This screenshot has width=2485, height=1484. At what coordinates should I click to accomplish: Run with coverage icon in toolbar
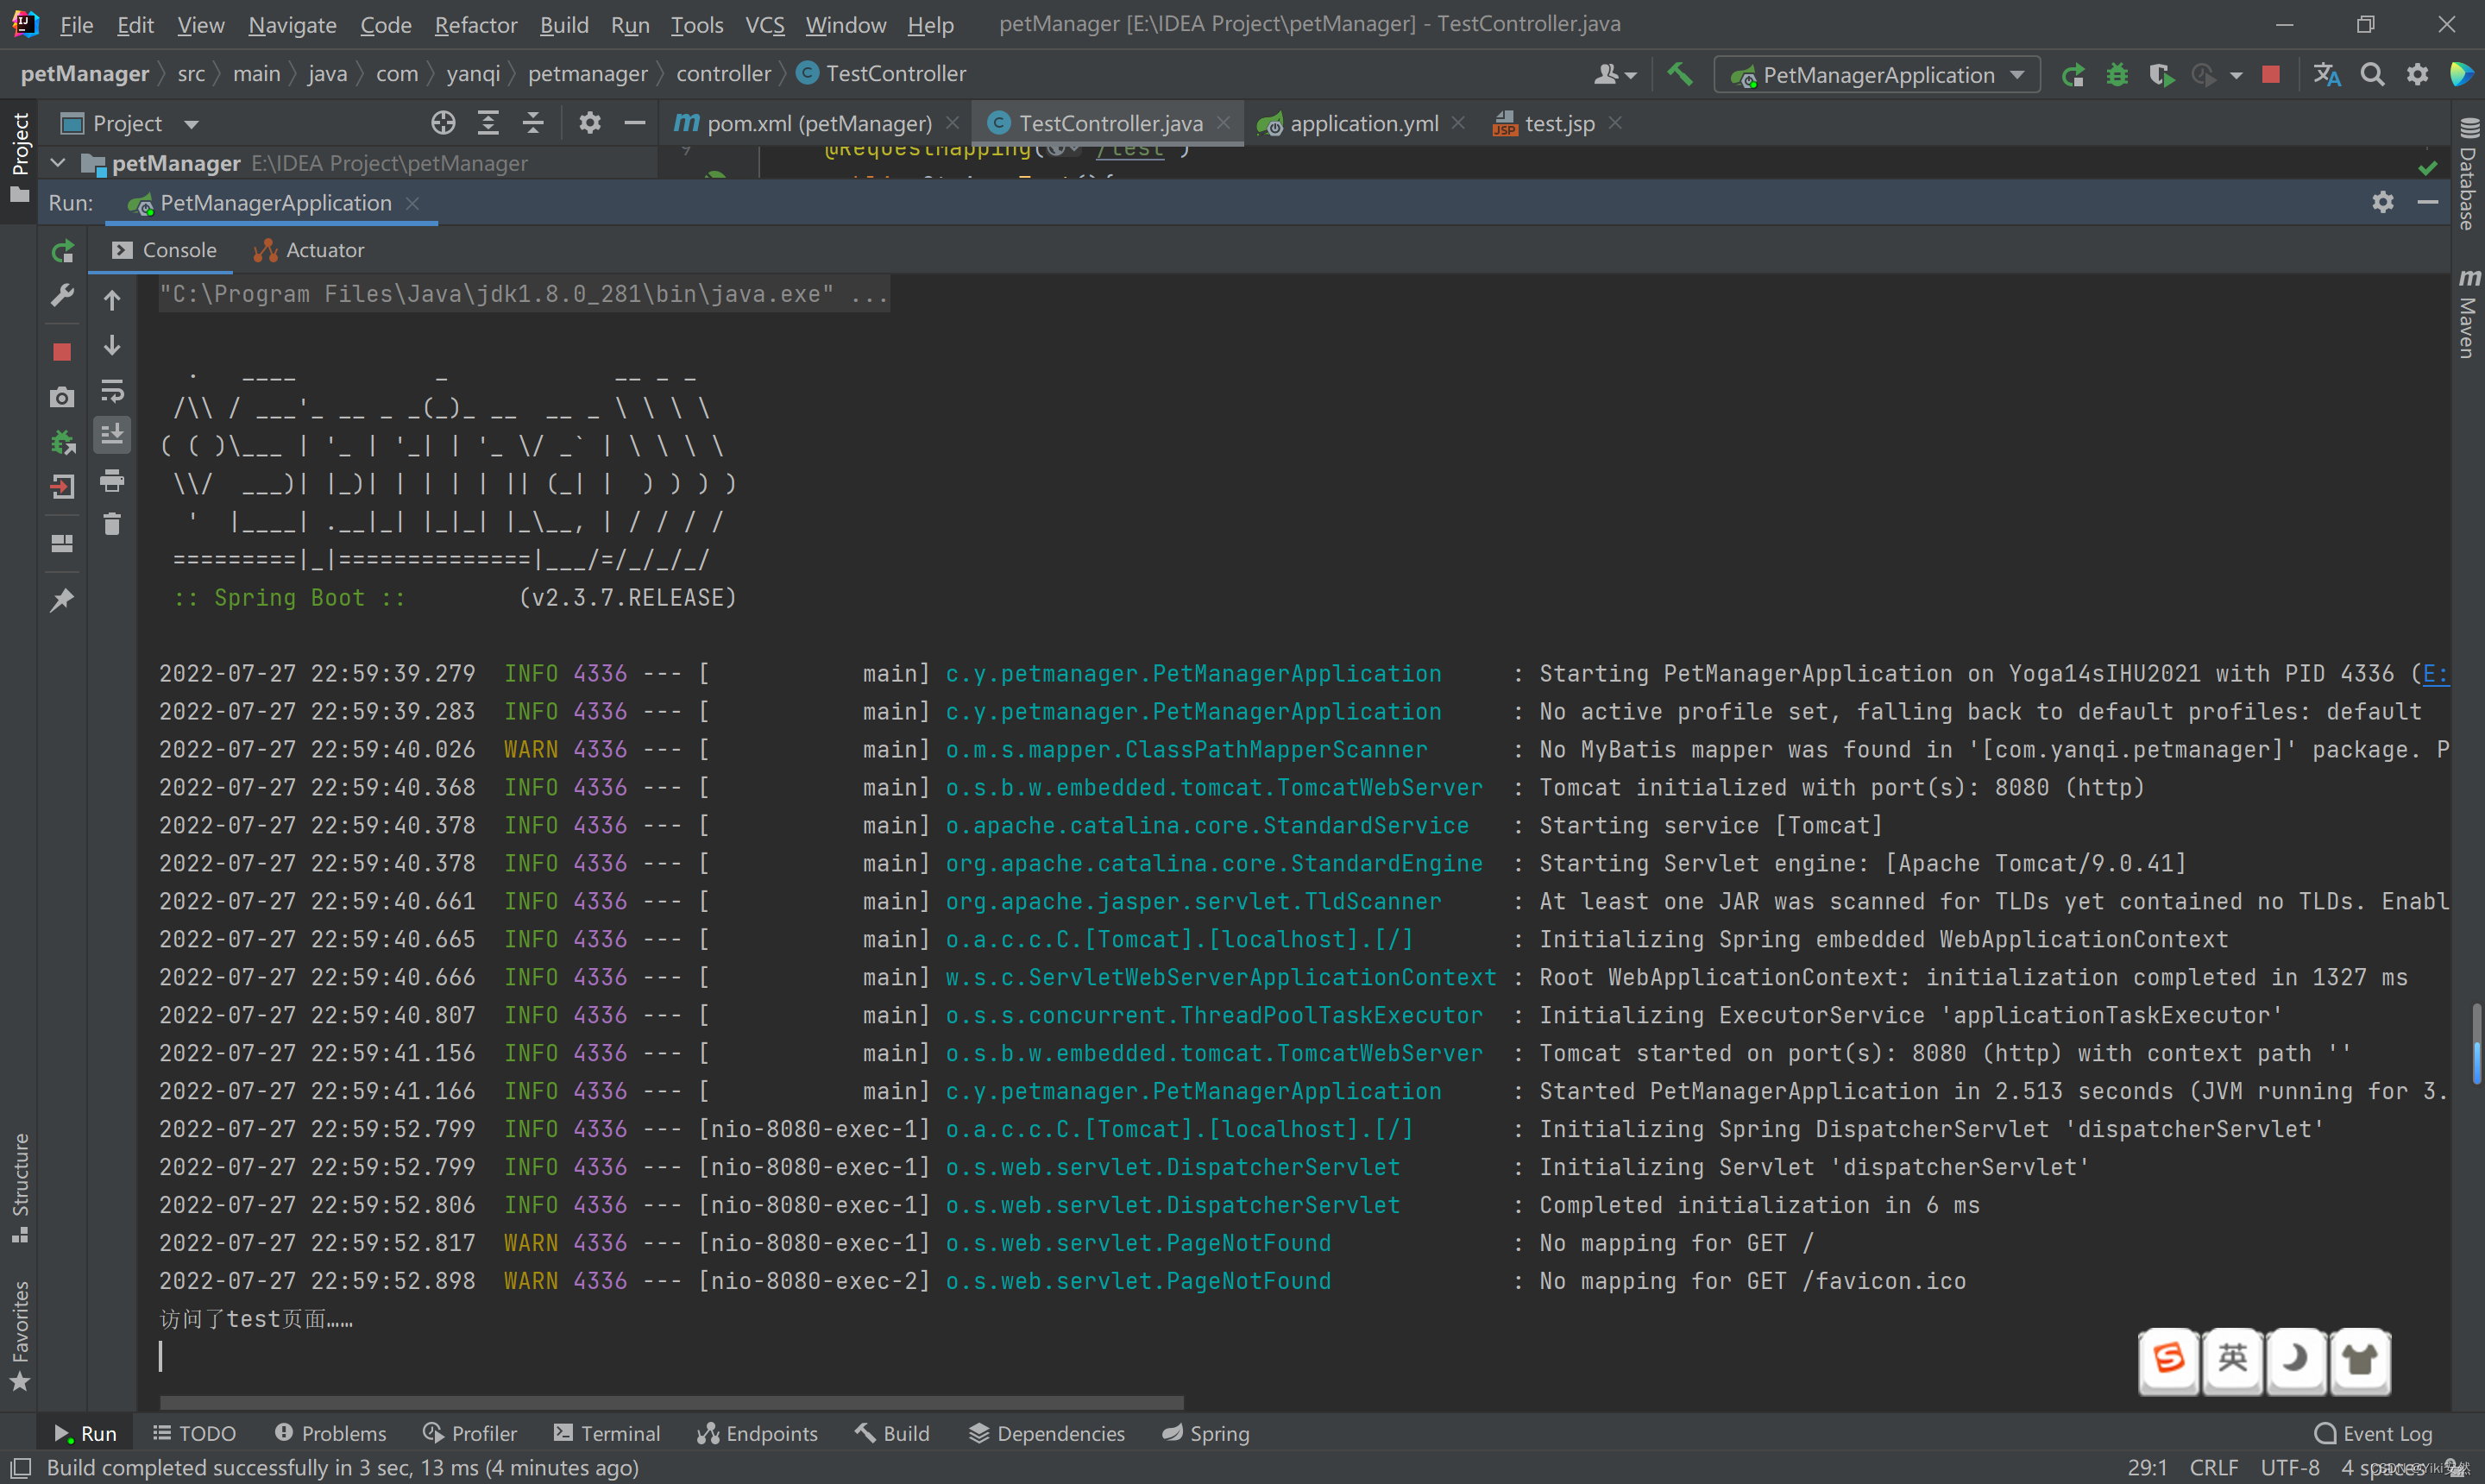tap(2161, 75)
